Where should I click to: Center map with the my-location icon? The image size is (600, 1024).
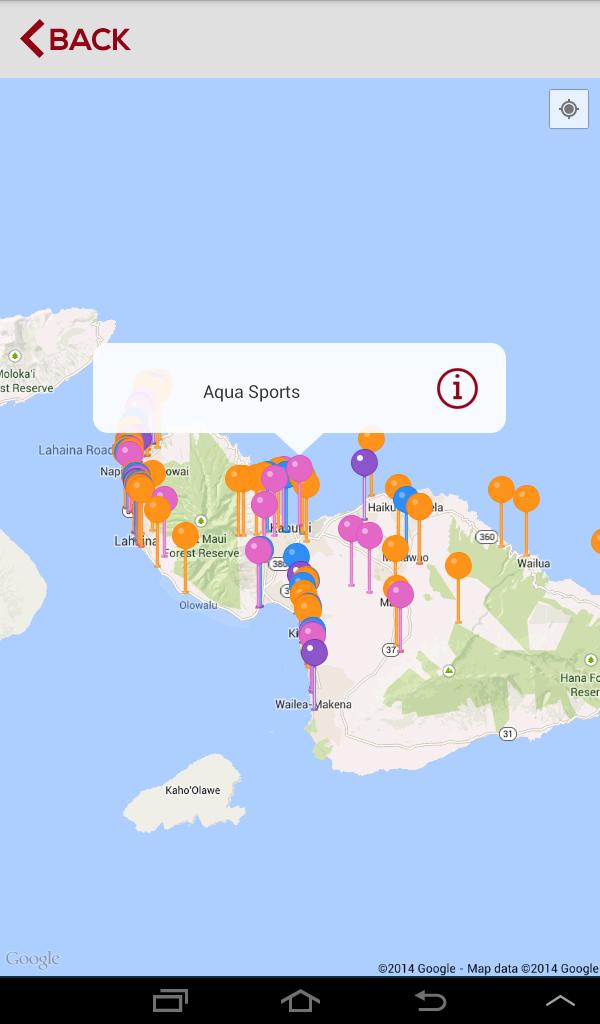pyautogui.click(x=569, y=109)
